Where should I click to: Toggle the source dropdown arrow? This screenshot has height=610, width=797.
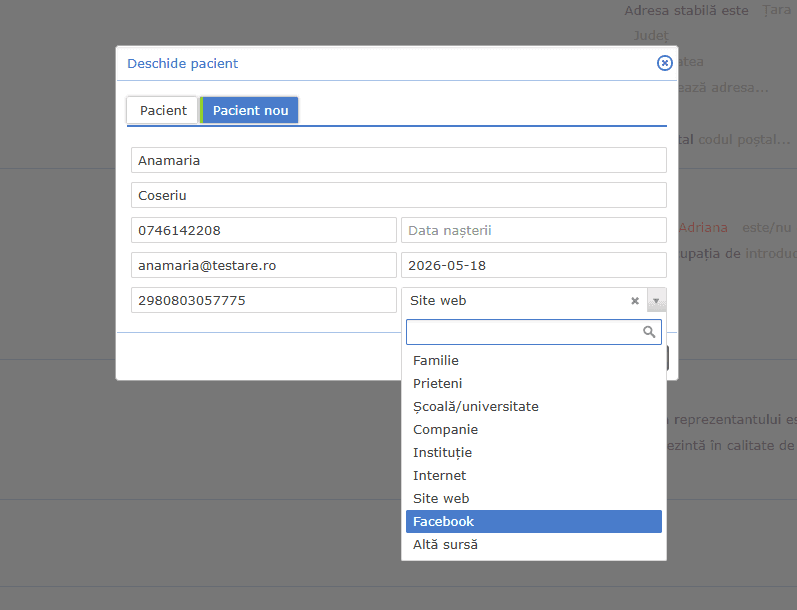[x=656, y=300]
